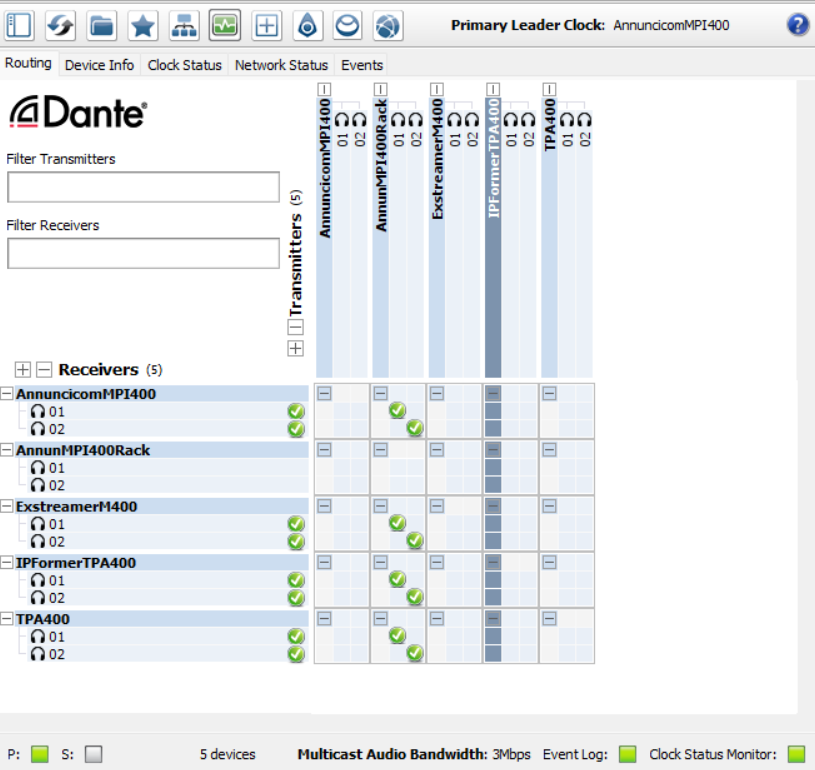Open the network hierarchy view icon
This screenshot has height=770, width=815.
(183, 25)
